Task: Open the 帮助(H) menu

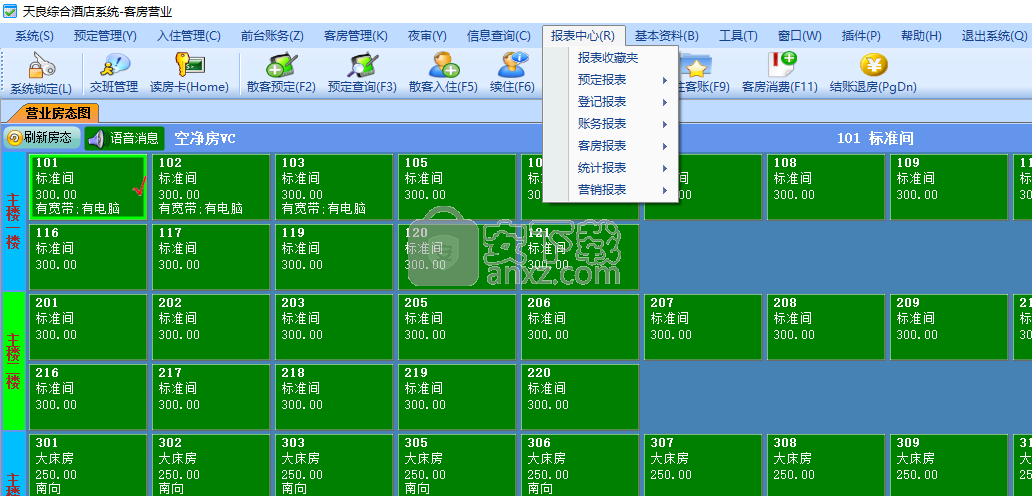Action: tap(921, 36)
